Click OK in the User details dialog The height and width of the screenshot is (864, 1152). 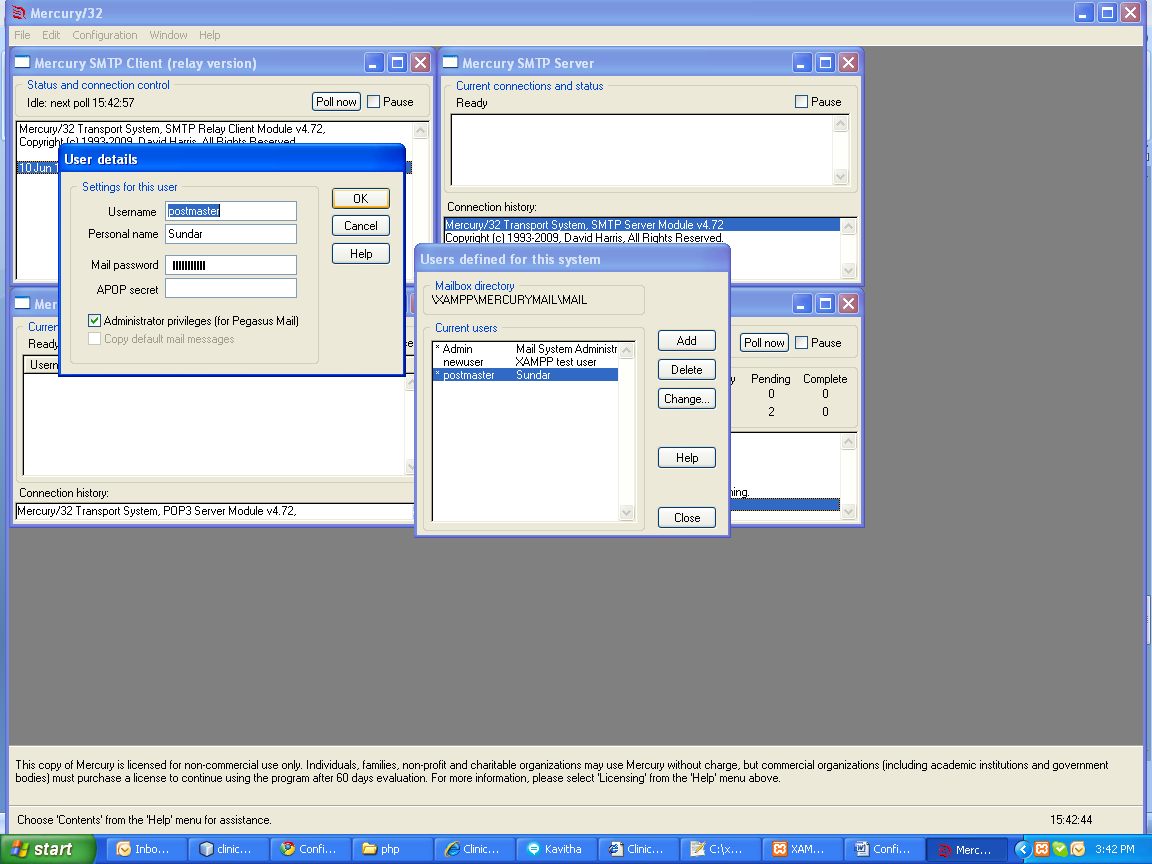click(360, 198)
